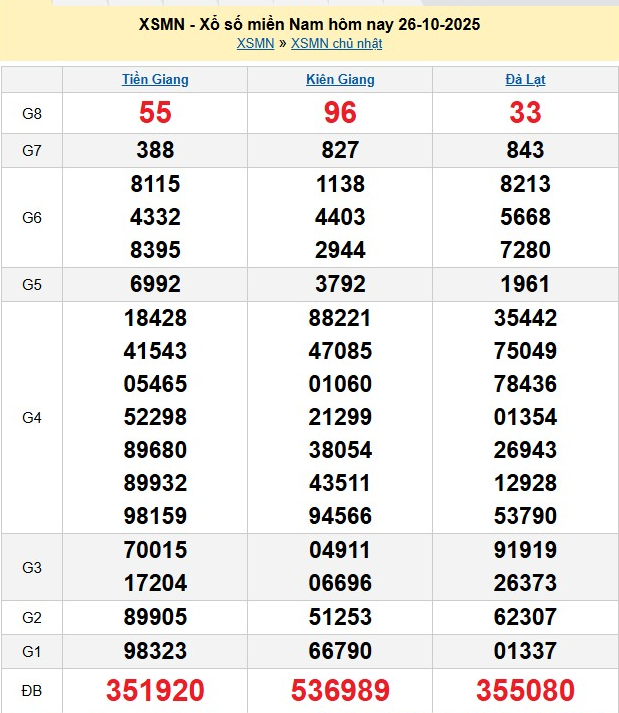Open the XSMN chủ nhật link
The image size is (619, 713).
(336, 43)
